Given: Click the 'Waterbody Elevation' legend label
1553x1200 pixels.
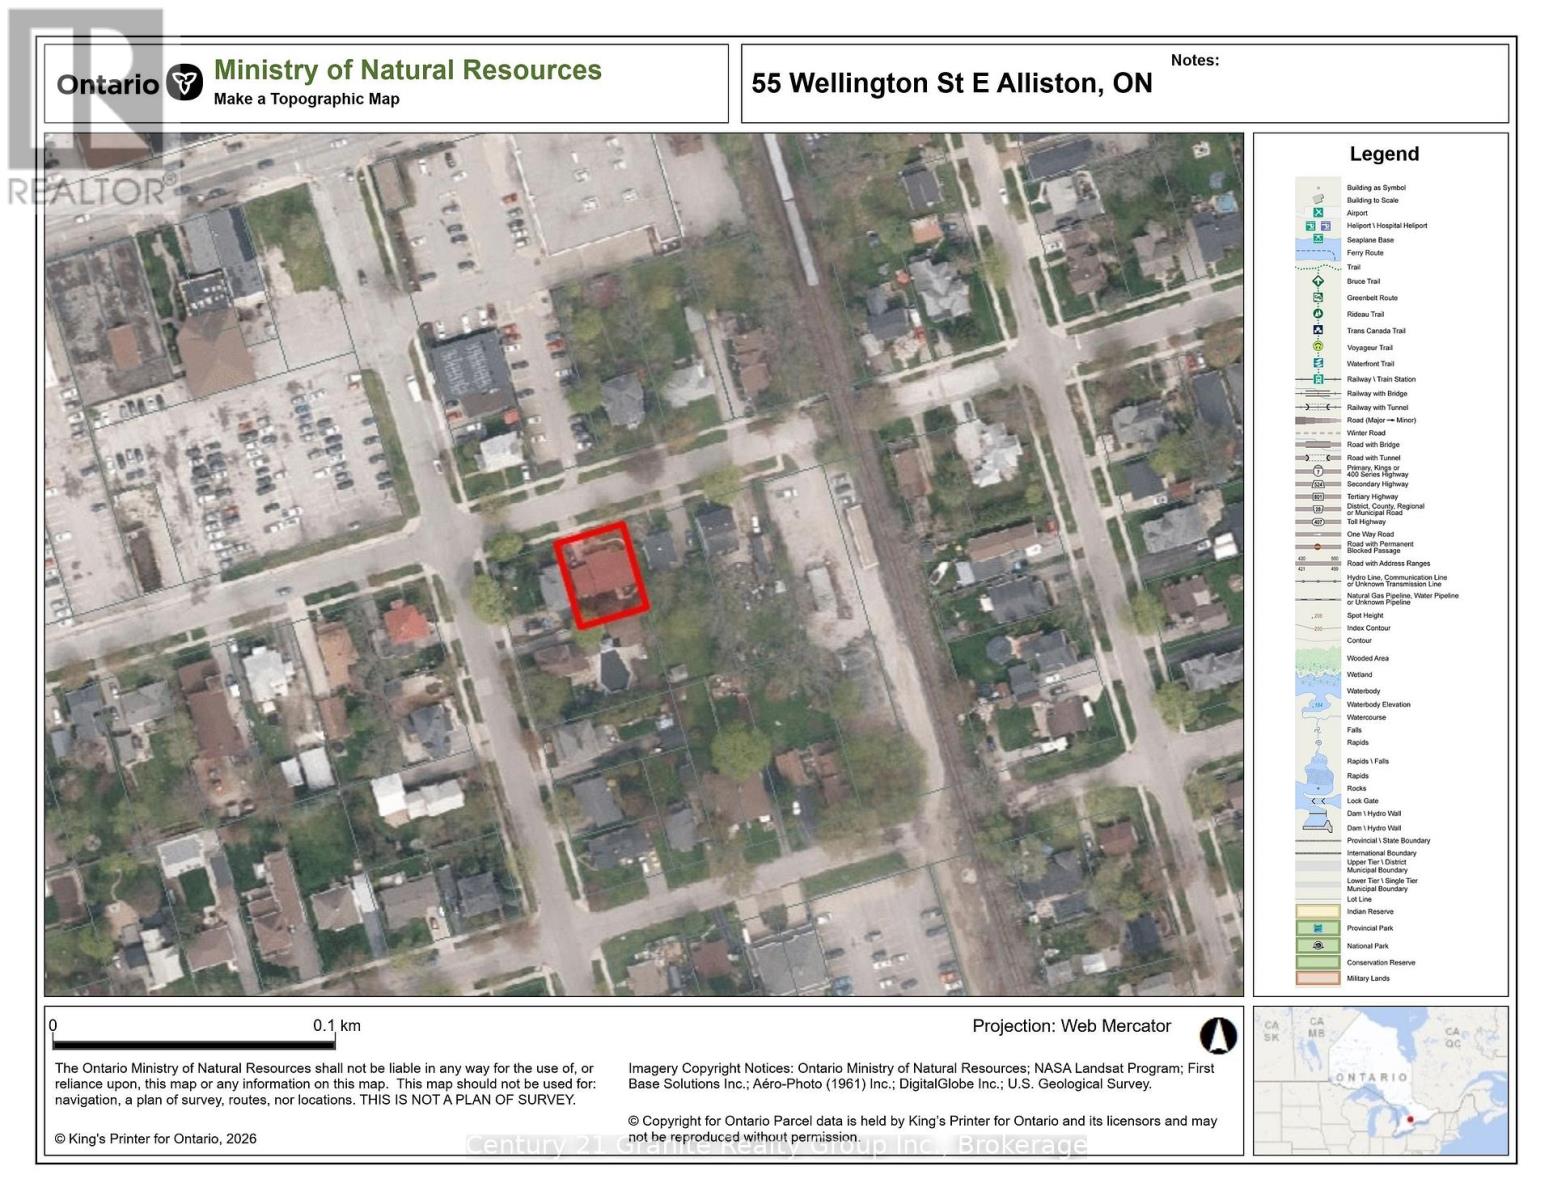Looking at the screenshot, I should click(1378, 704).
